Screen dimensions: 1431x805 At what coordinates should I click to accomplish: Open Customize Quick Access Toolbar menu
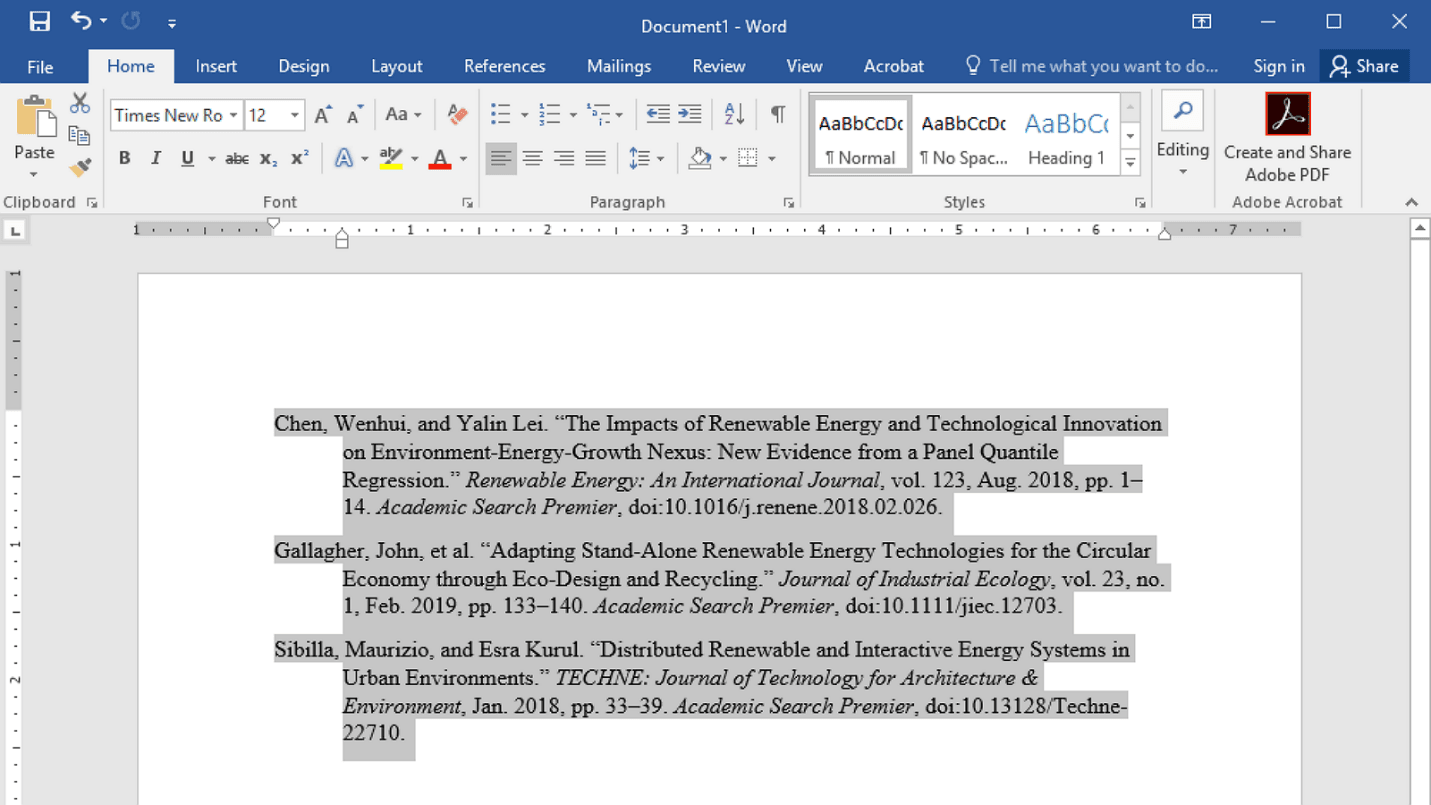(x=172, y=23)
